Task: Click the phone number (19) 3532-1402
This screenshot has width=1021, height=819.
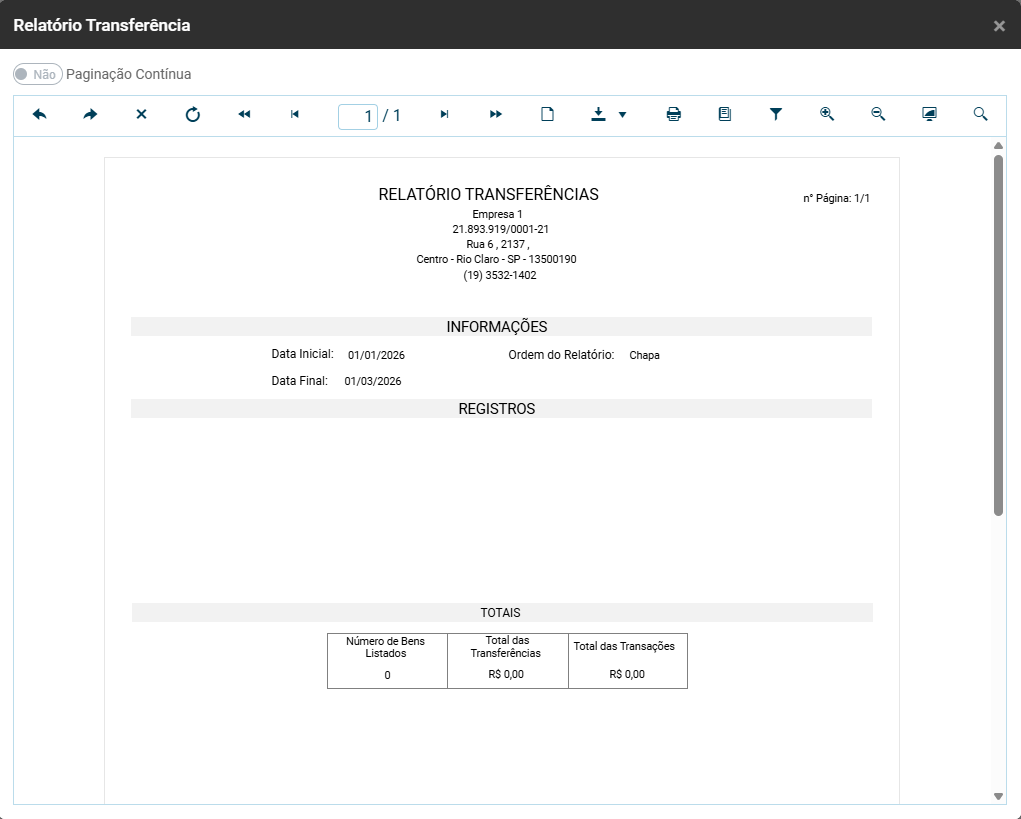Action: [499, 275]
